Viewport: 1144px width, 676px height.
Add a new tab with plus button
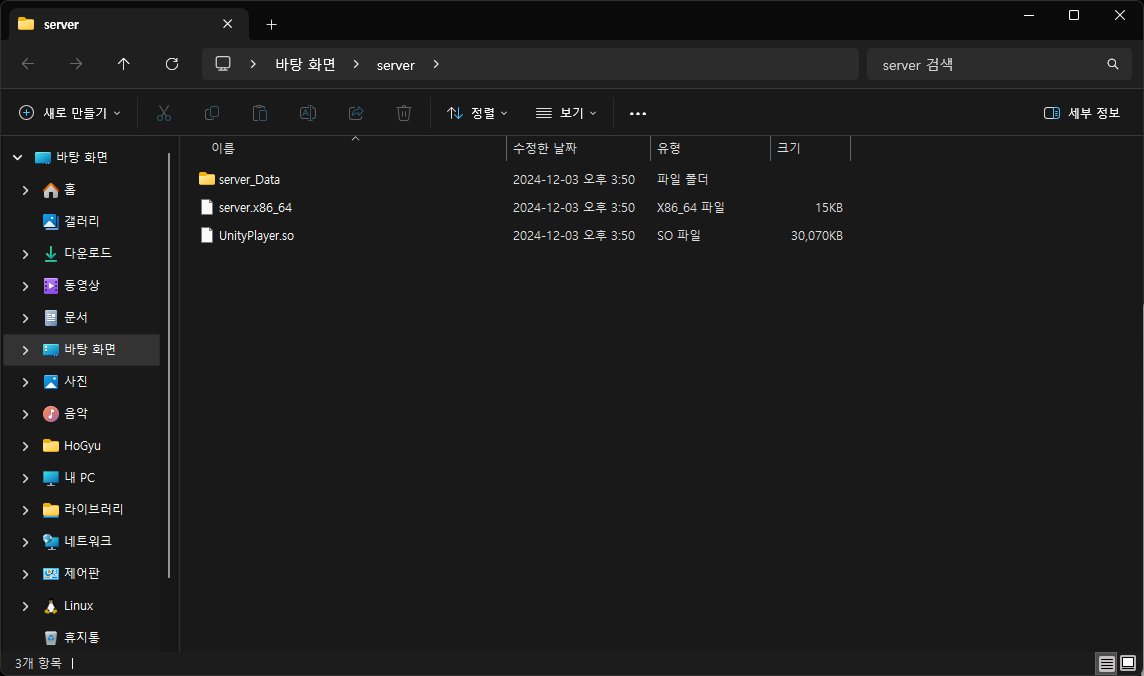click(271, 24)
